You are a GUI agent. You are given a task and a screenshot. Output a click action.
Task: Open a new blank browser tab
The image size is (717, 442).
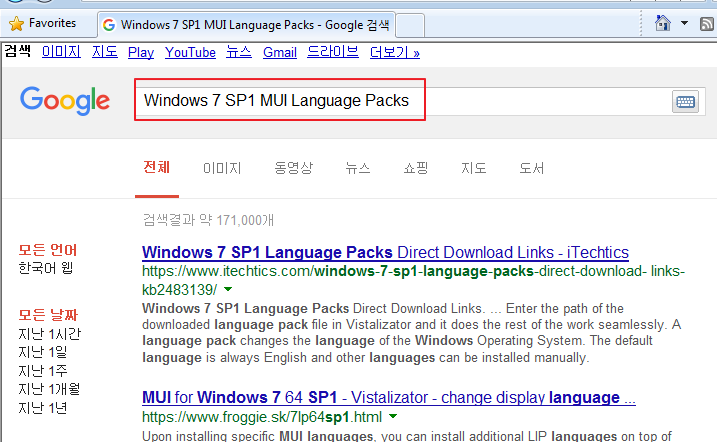pos(410,26)
